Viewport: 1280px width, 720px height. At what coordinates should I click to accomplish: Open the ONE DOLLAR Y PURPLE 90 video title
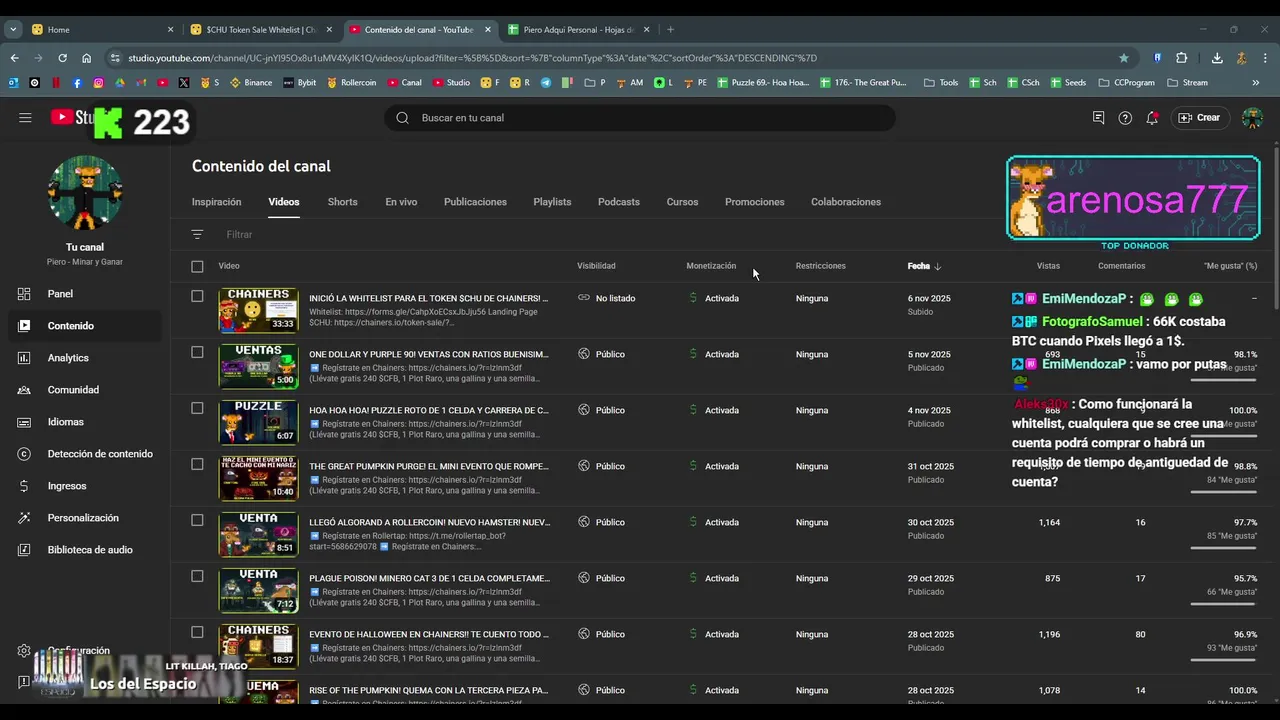[x=428, y=354]
